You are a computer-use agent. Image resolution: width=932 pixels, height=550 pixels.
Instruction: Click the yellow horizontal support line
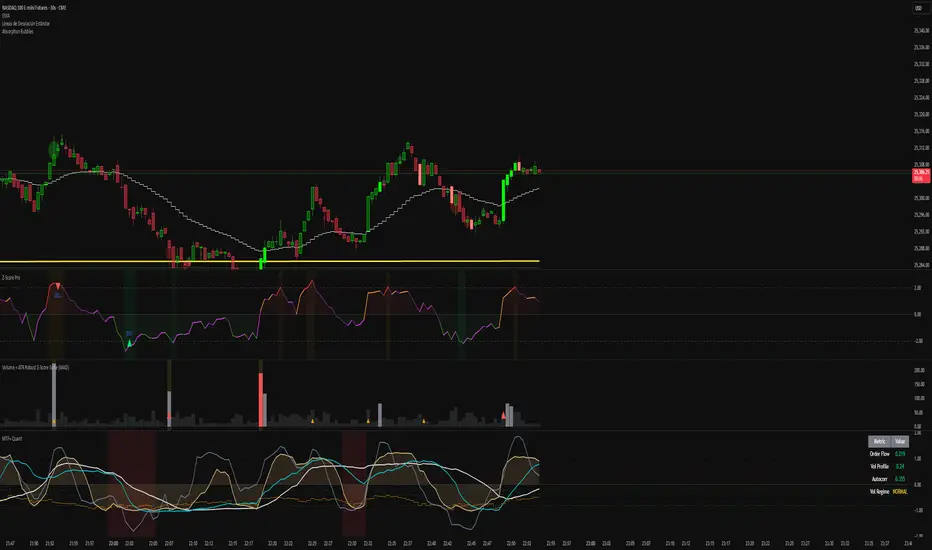pos(270,261)
